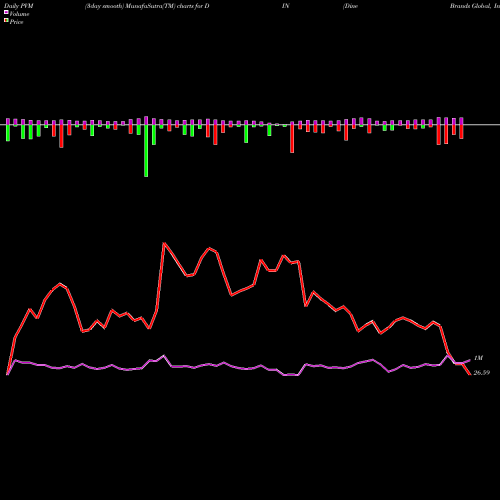Viewport: 500px width, 500px height.
Task: Click the highest peak of red price line
Action: pyautogui.click(x=164, y=243)
